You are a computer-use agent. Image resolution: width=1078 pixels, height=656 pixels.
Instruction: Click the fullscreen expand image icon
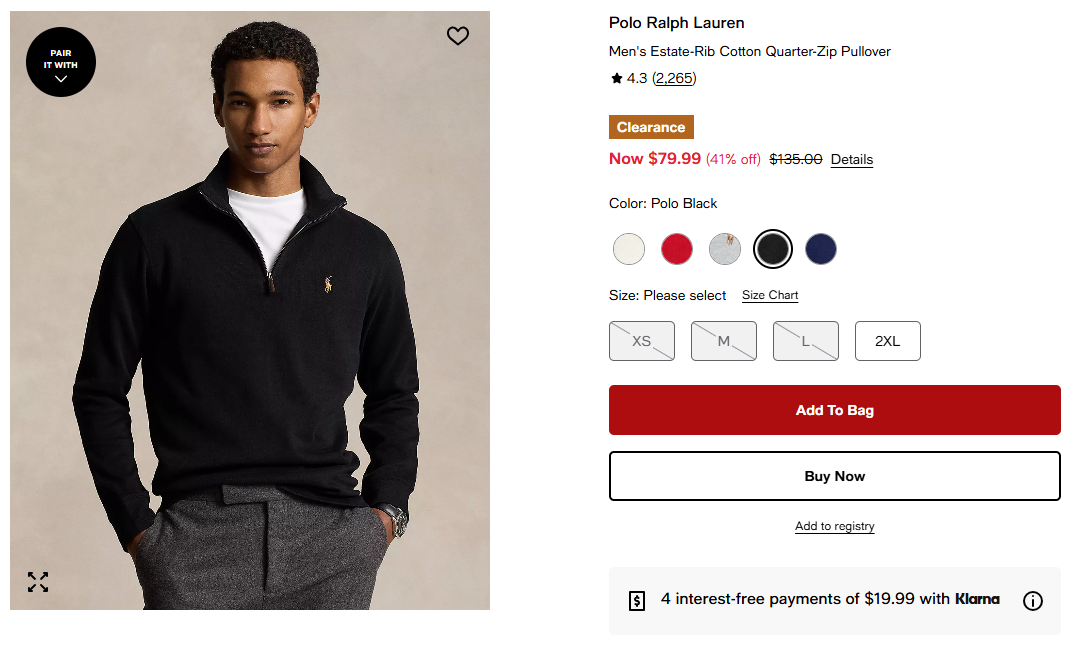(x=38, y=582)
